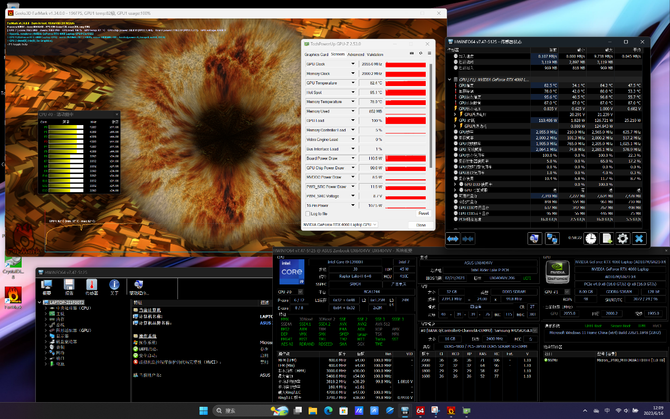The image size is (670, 419).
Task: Open Microsoft Store from taskbar
Action: tap(344, 410)
